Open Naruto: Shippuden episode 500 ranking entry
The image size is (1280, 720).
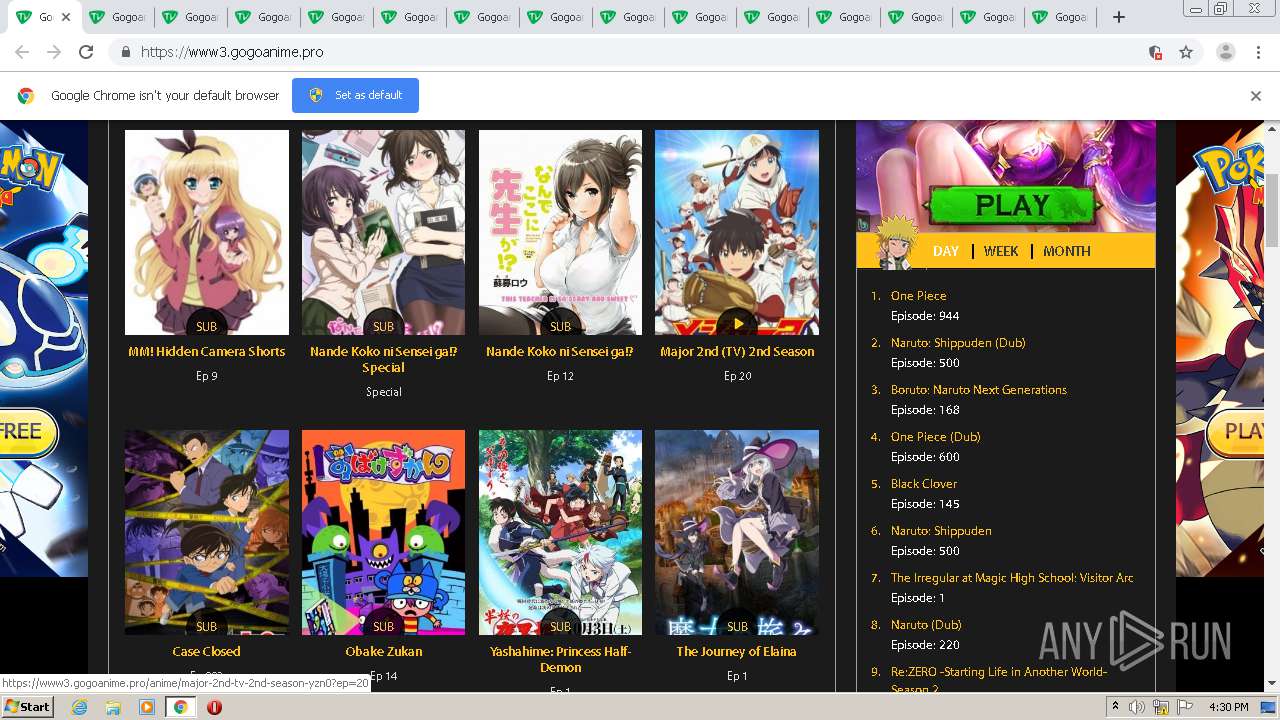[941, 531]
